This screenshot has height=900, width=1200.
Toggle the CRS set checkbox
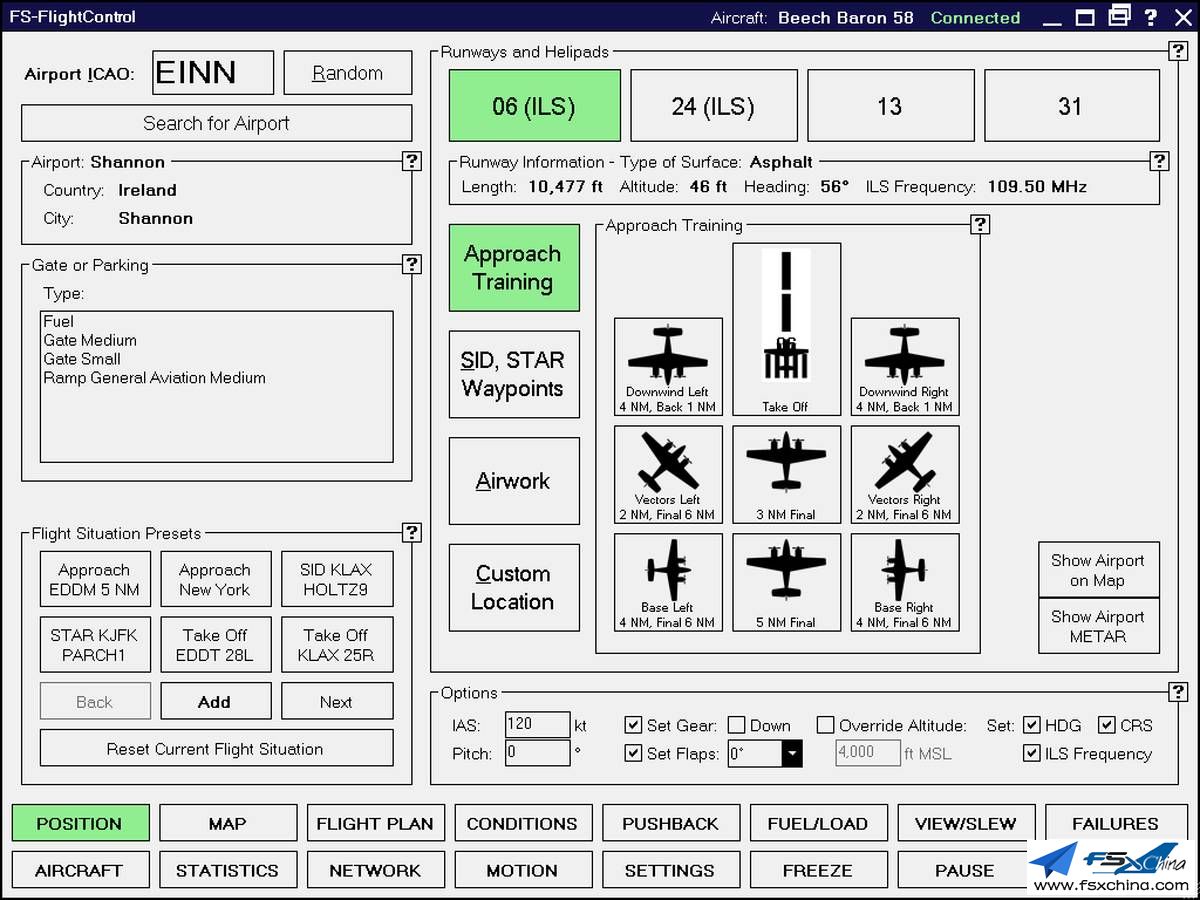tap(1107, 726)
